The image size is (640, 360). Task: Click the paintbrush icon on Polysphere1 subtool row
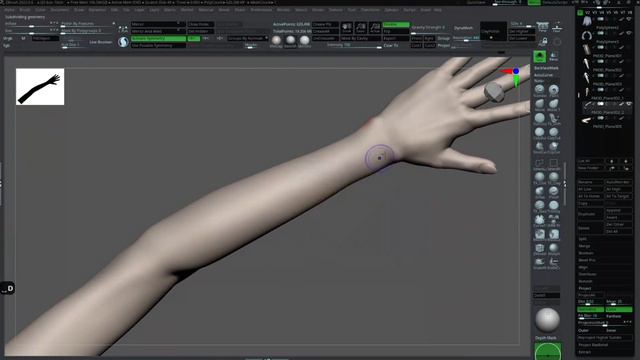[621, 33]
